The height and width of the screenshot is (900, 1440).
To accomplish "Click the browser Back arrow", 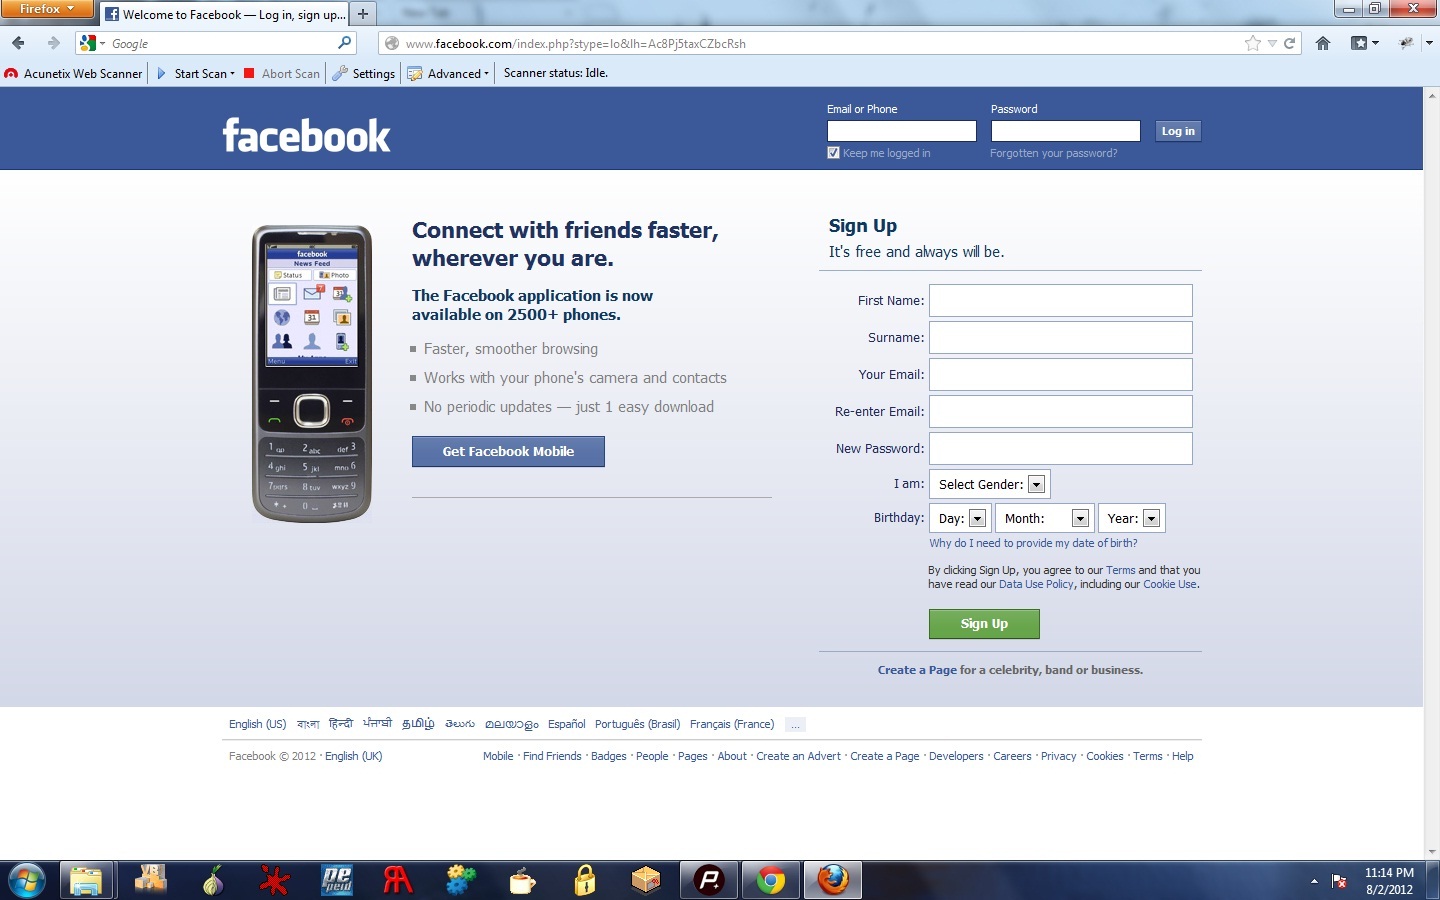I will pos(19,43).
